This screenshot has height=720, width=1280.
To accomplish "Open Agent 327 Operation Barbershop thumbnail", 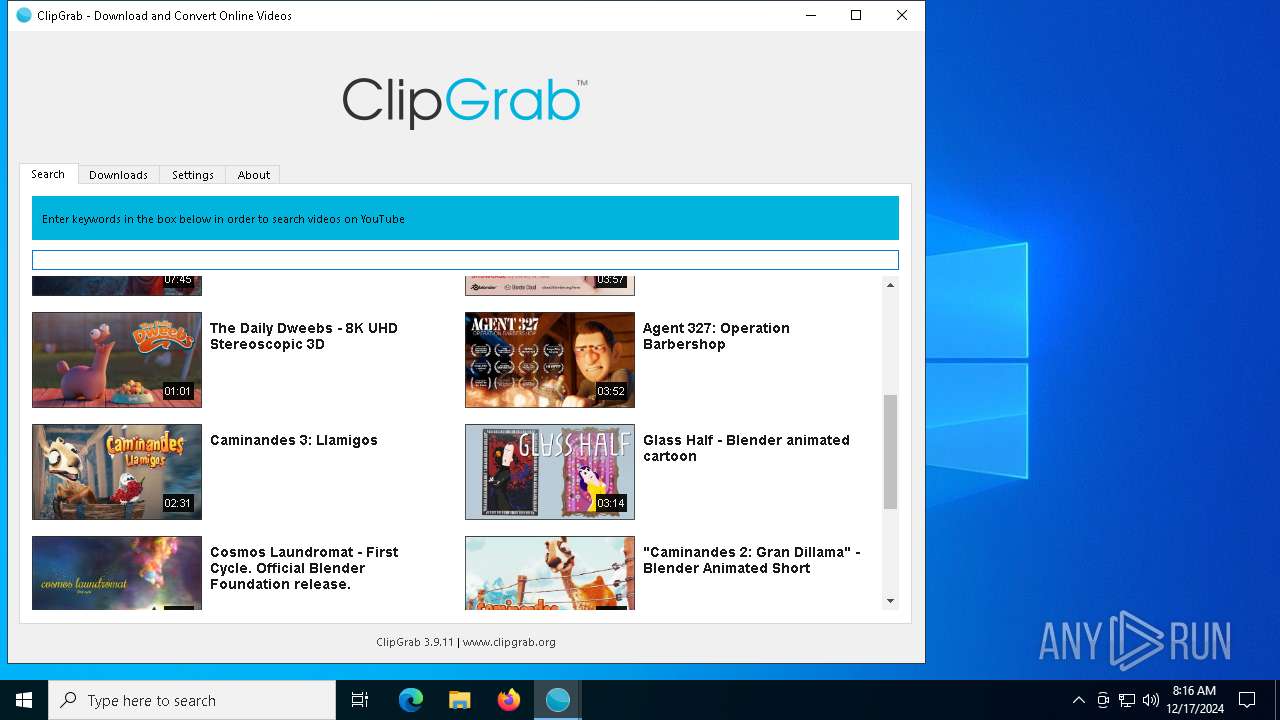I will point(550,360).
